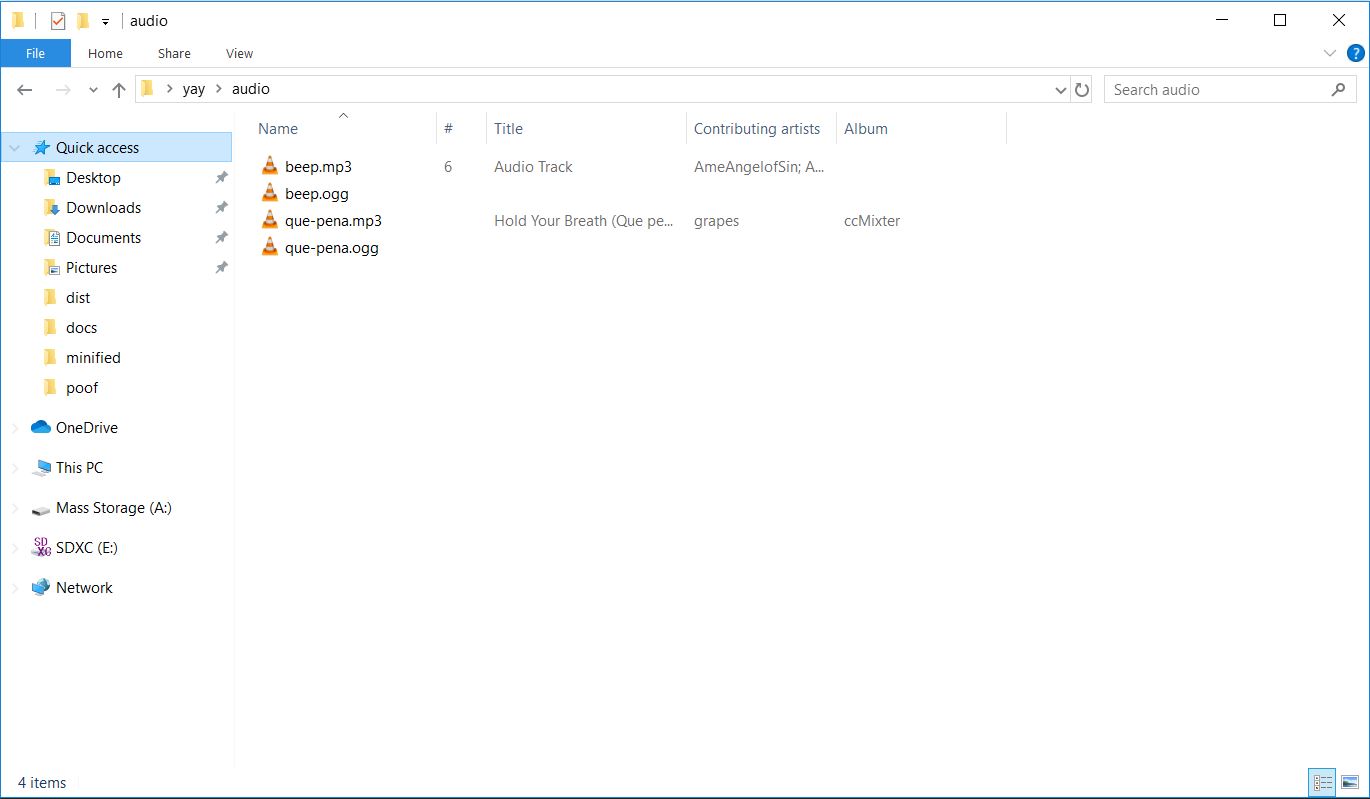Open recent locations dropdown arrow
Image resolution: width=1370 pixels, height=799 pixels.
93,90
